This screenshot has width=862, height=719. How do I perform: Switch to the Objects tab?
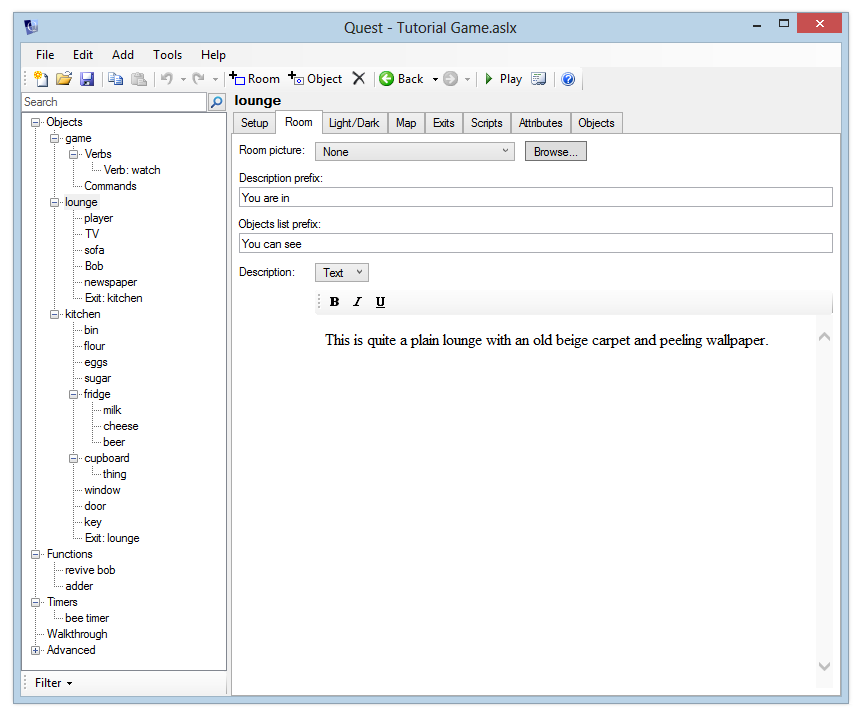point(596,123)
